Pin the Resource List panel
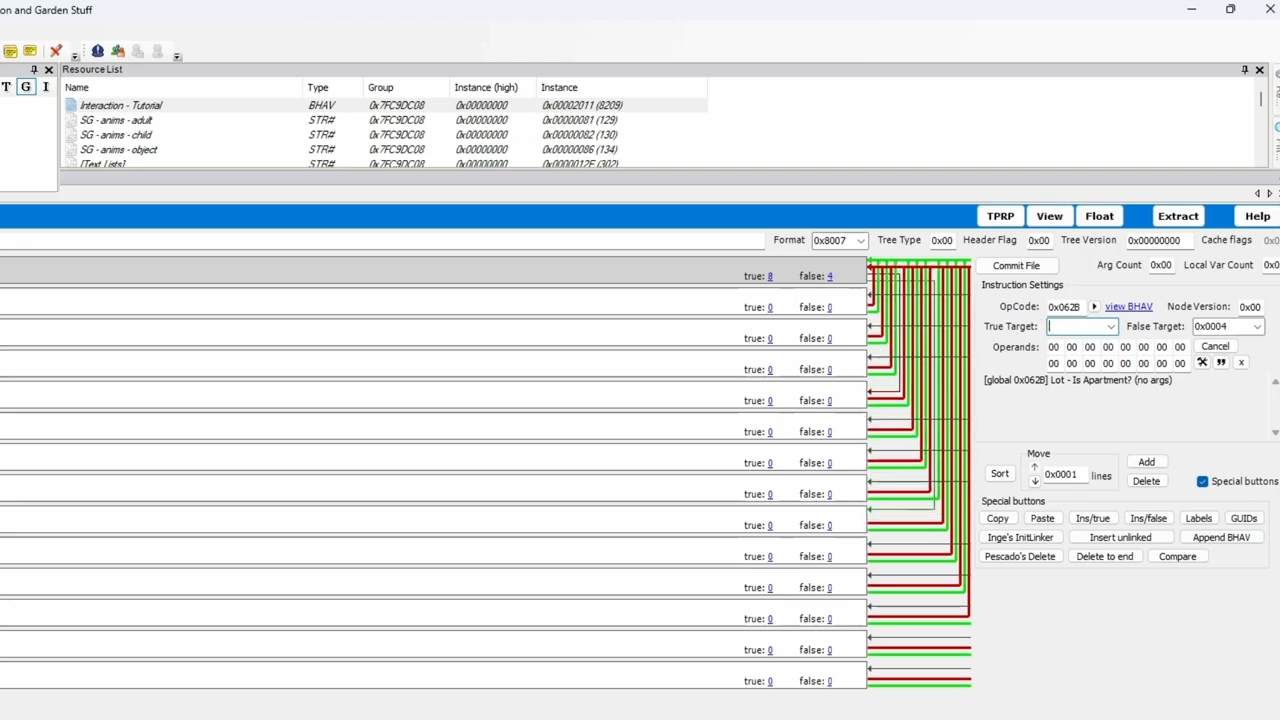Screen dimensions: 1280x720 [1244, 70]
